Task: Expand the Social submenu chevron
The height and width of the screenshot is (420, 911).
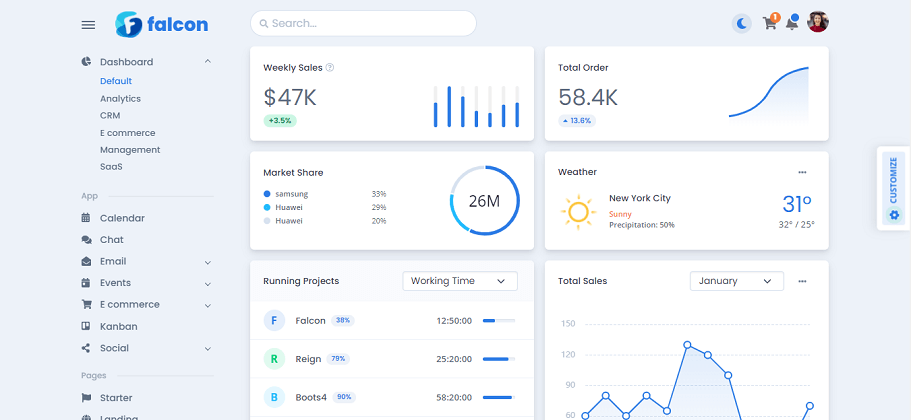Action: (x=207, y=349)
